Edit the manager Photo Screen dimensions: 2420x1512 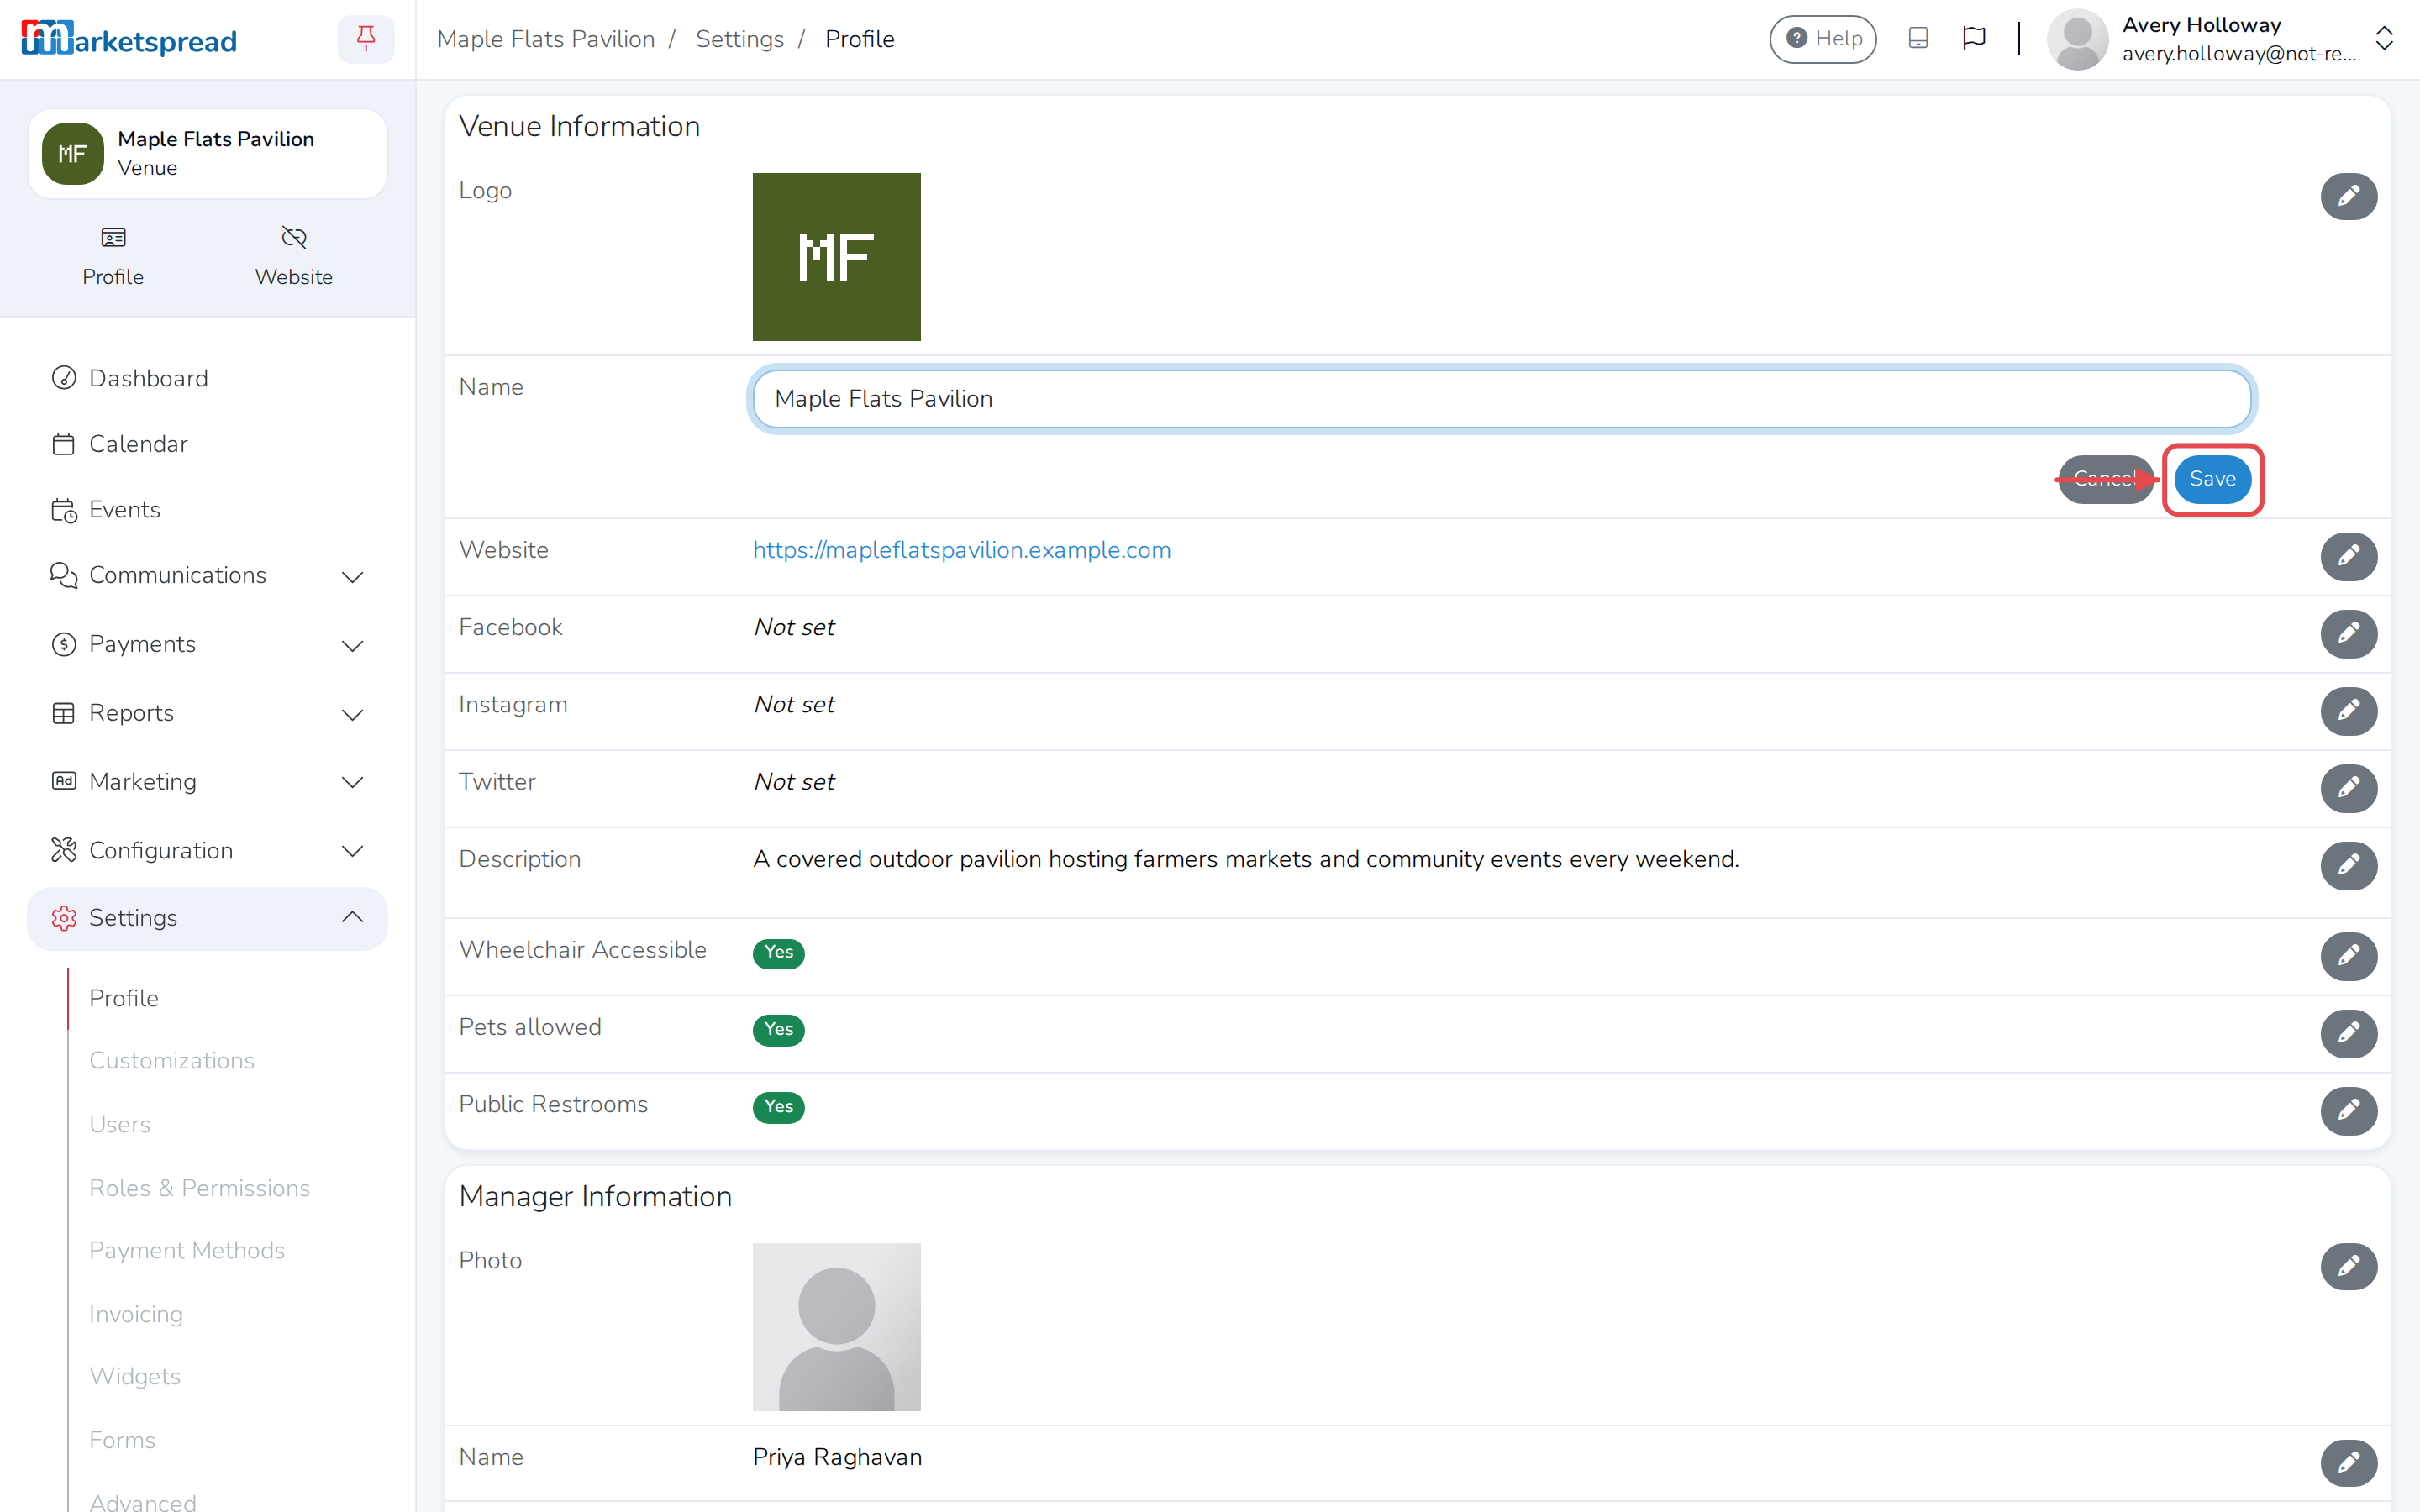point(2348,1267)
